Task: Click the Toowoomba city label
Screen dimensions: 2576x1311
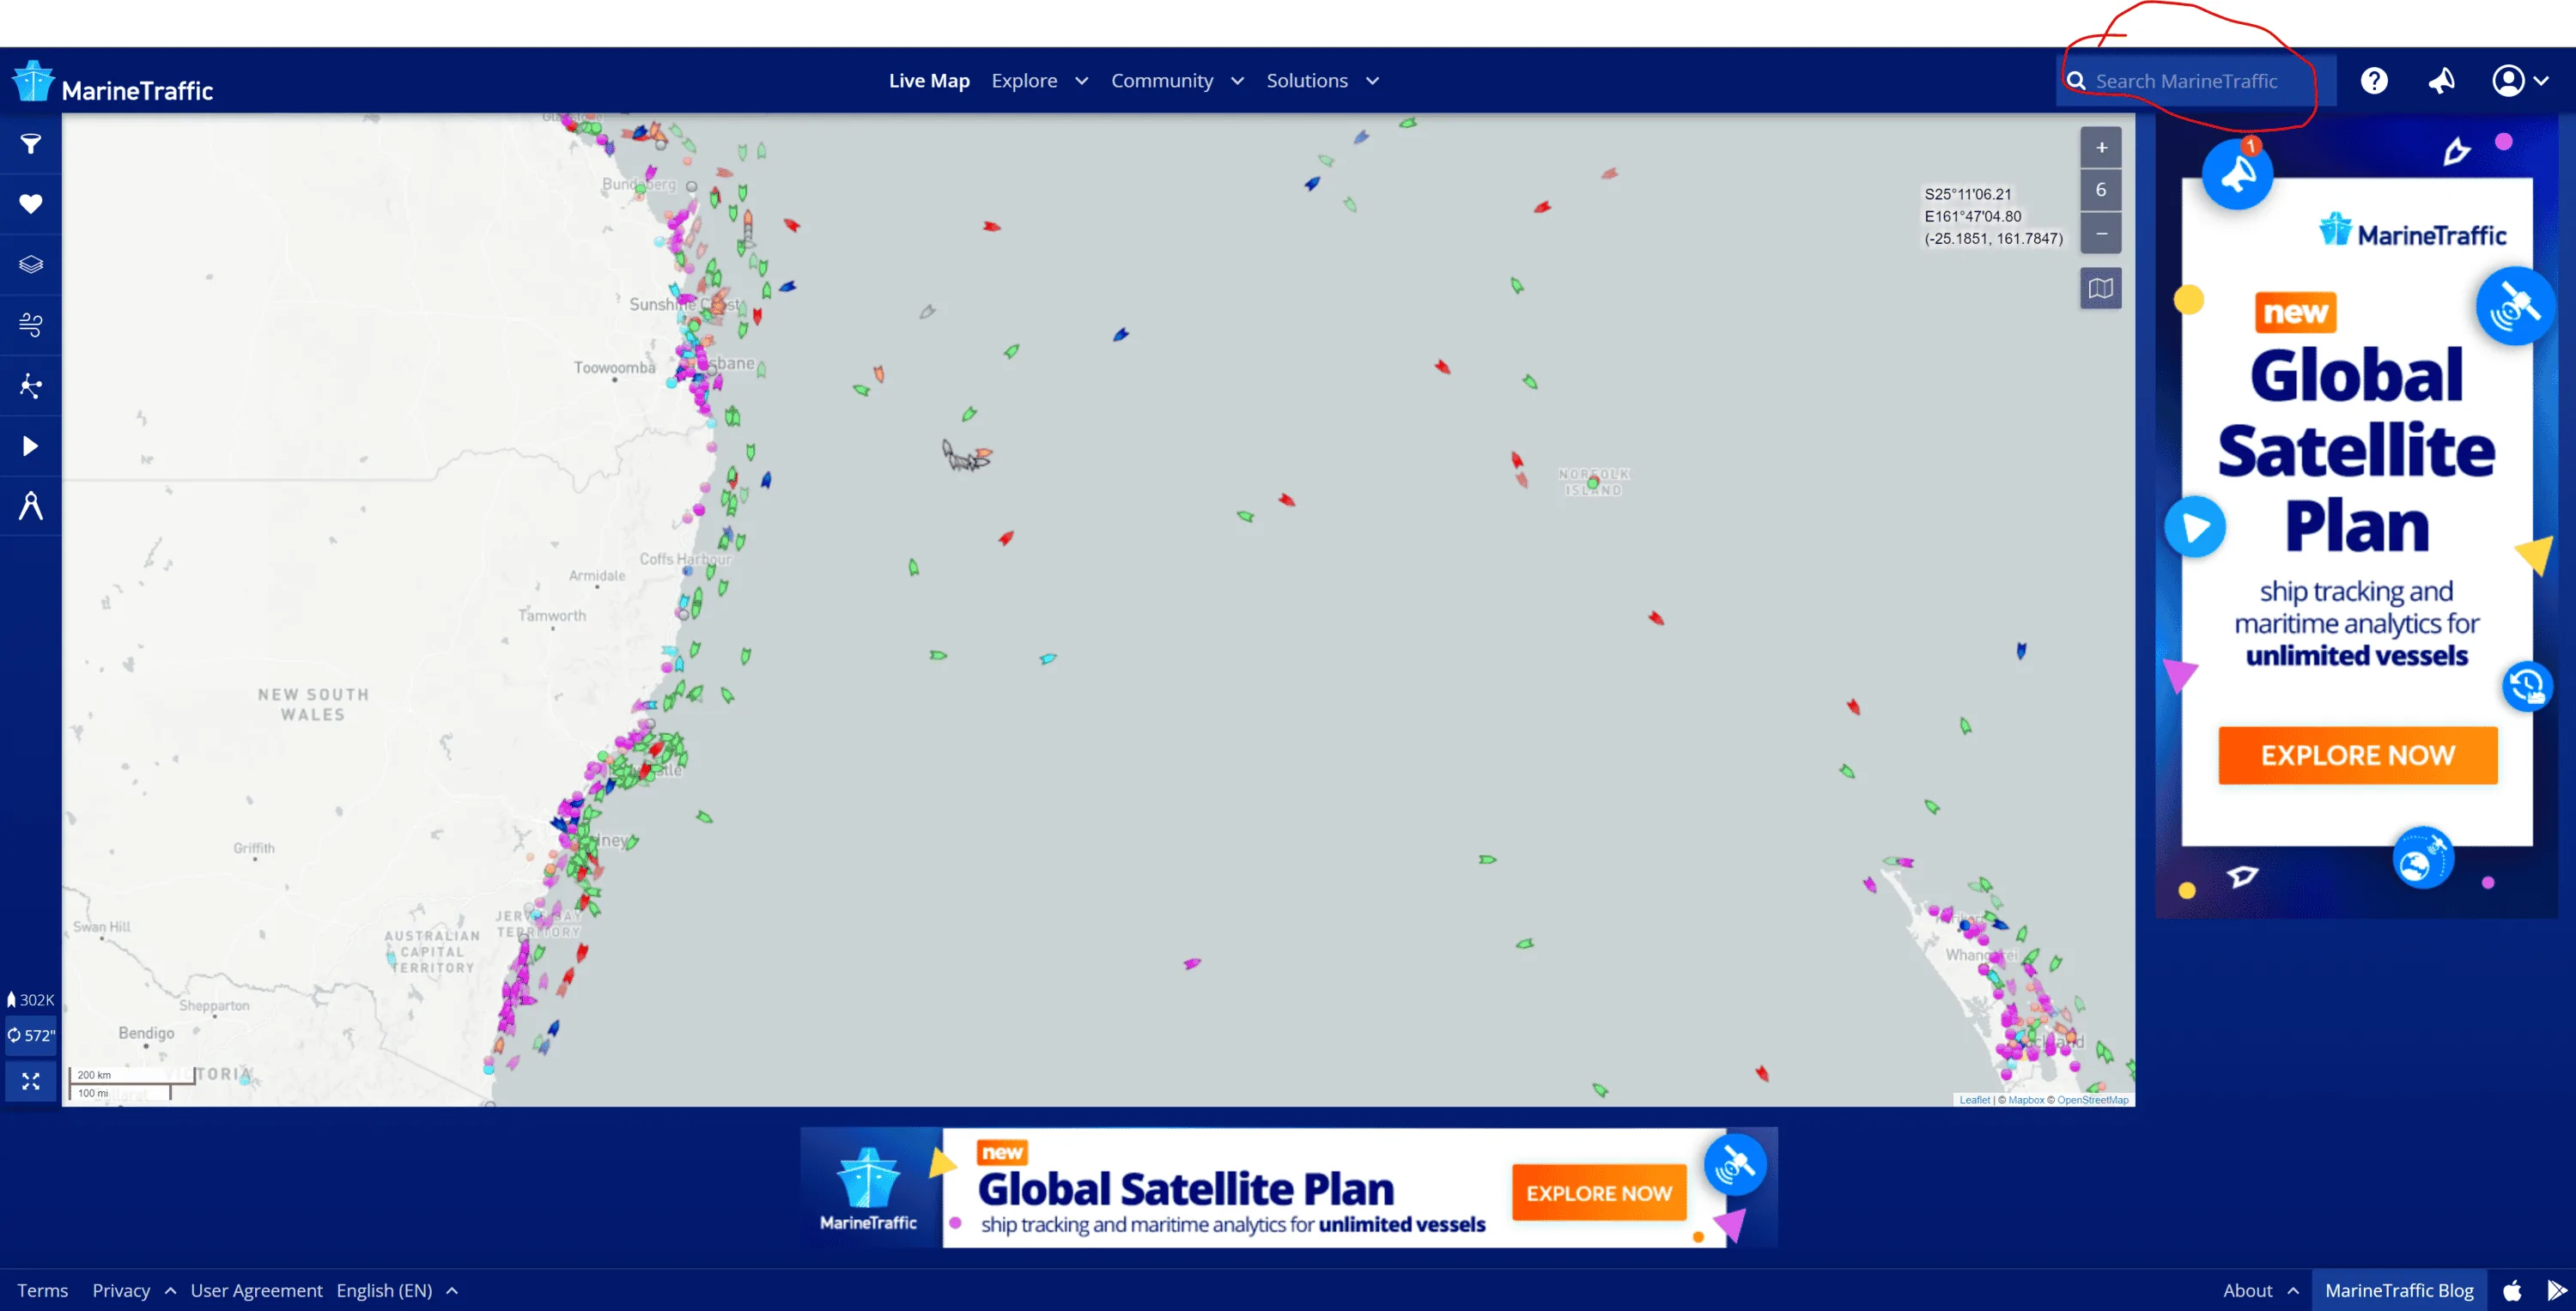Action: pyautogui.click(x=614, y=368)
